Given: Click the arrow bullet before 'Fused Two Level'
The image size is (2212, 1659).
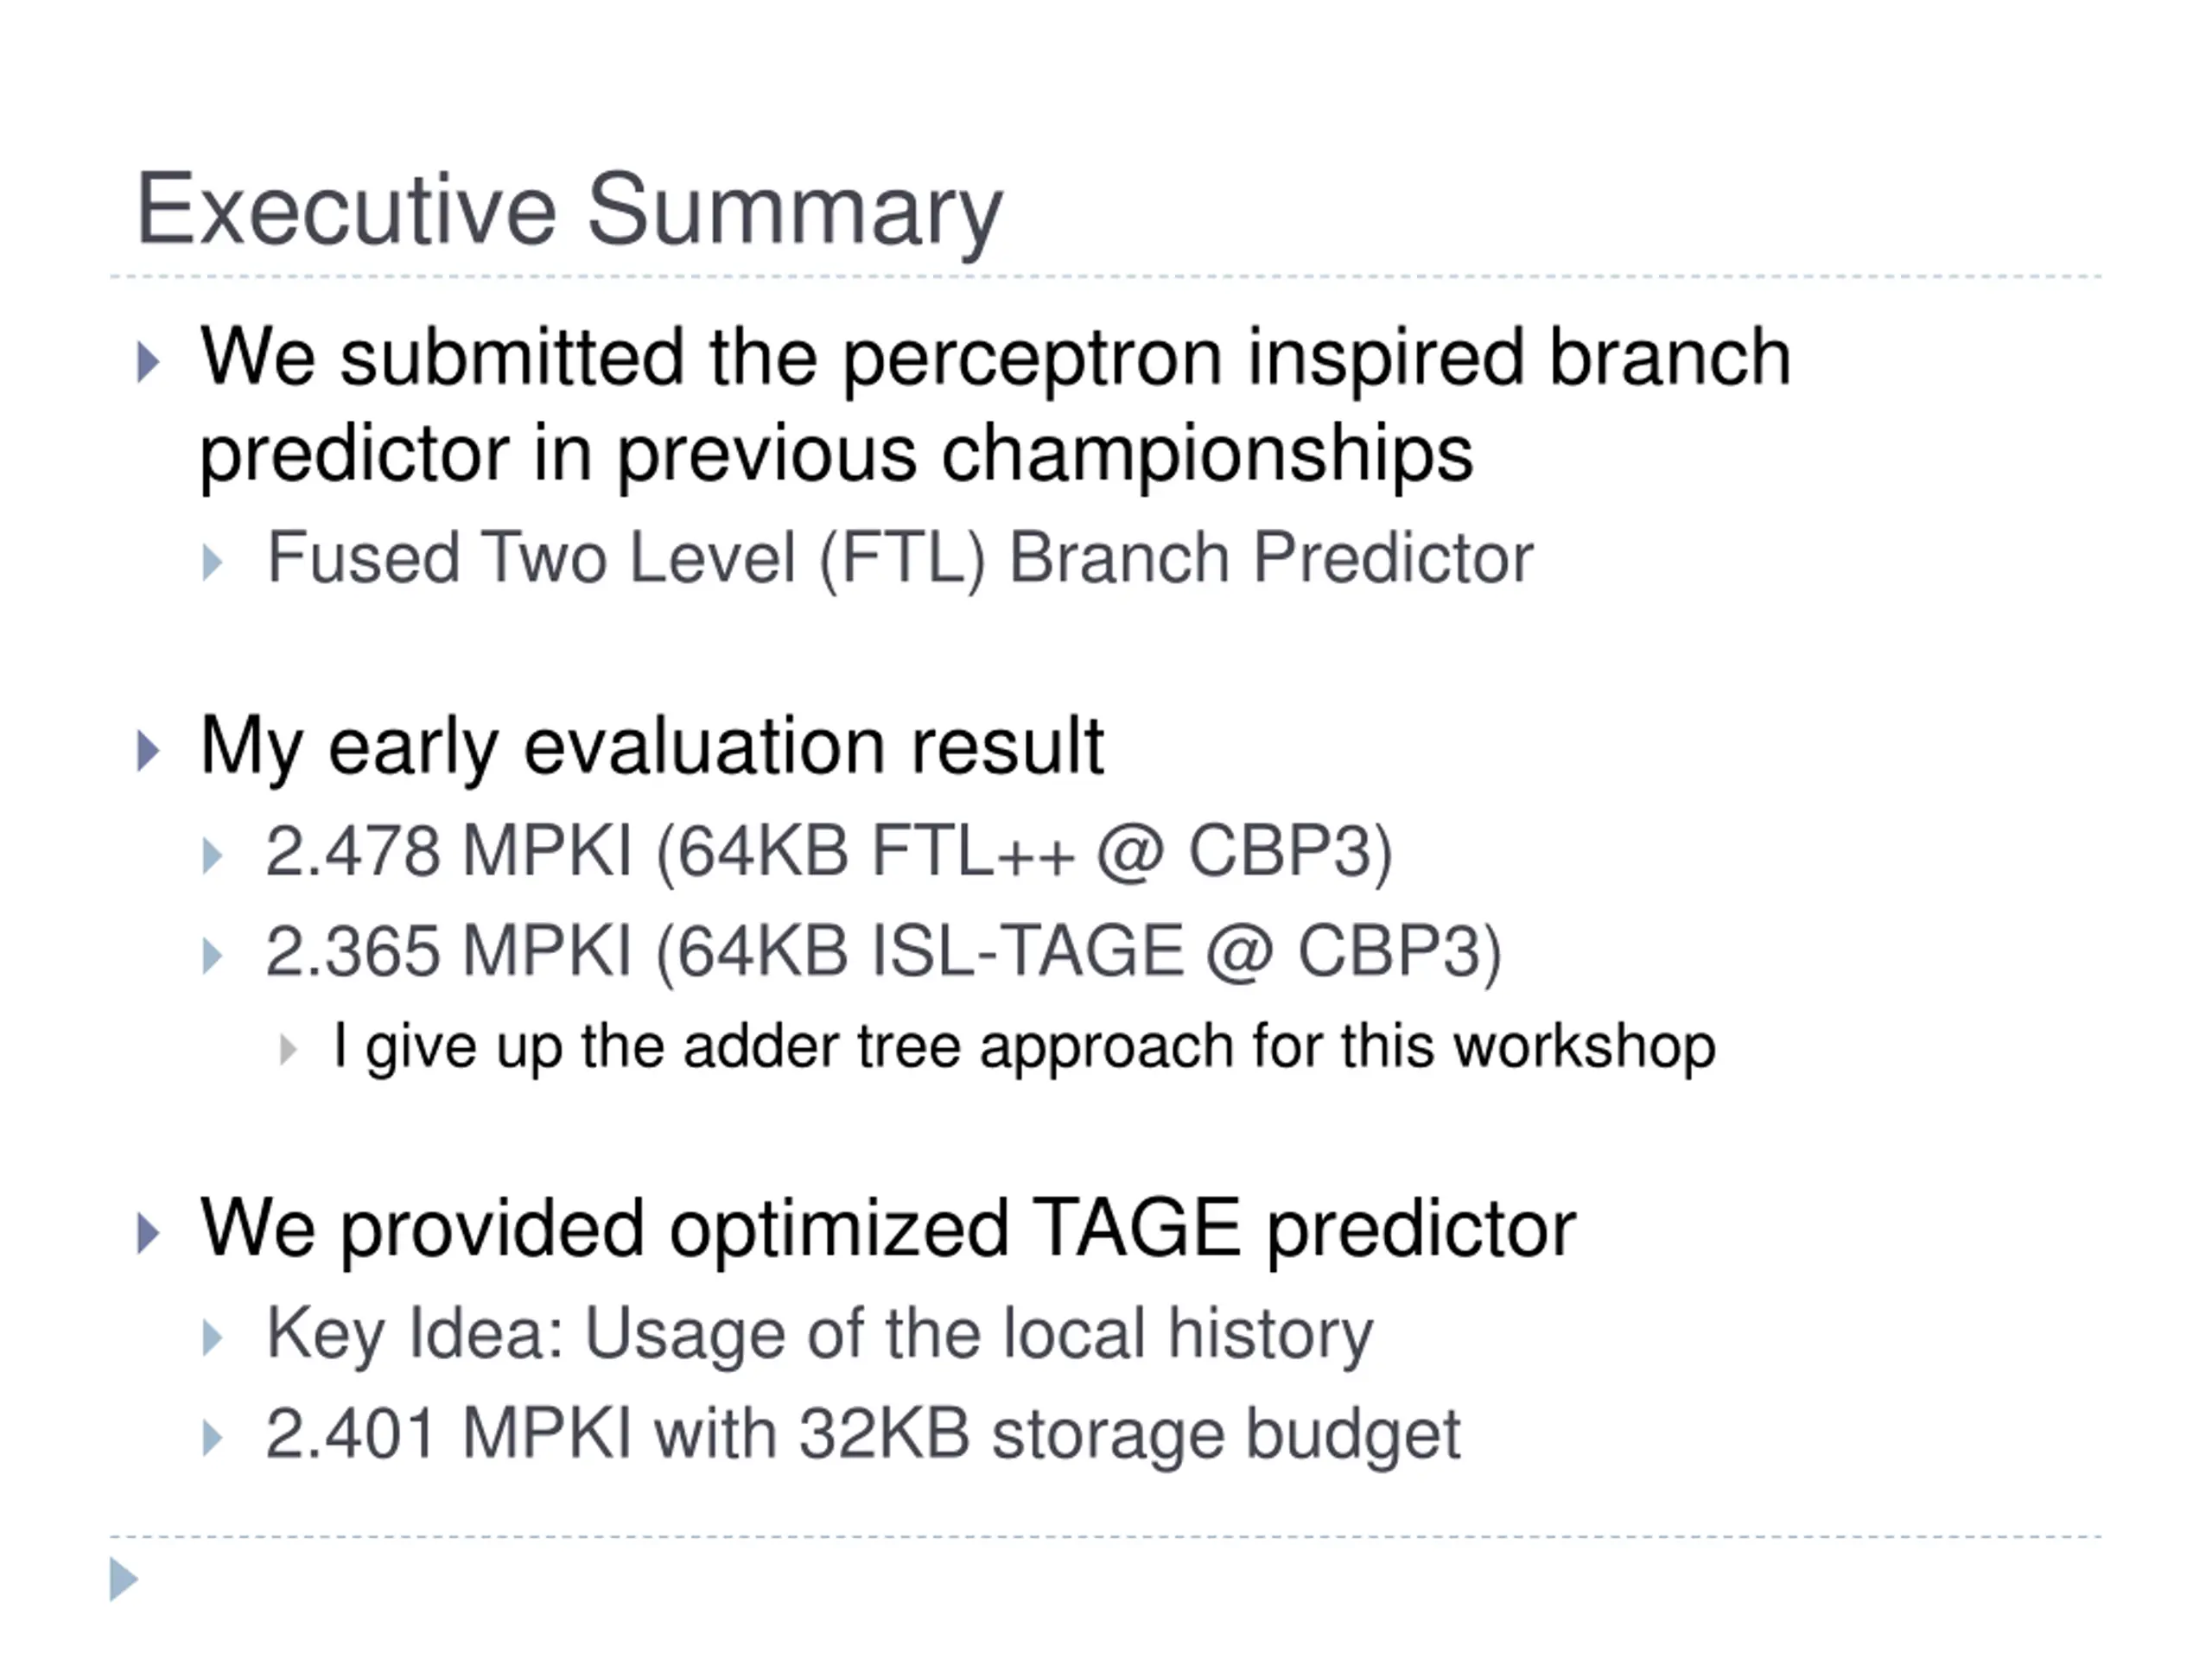Looking at the screenshot, I should pos(212,563).
